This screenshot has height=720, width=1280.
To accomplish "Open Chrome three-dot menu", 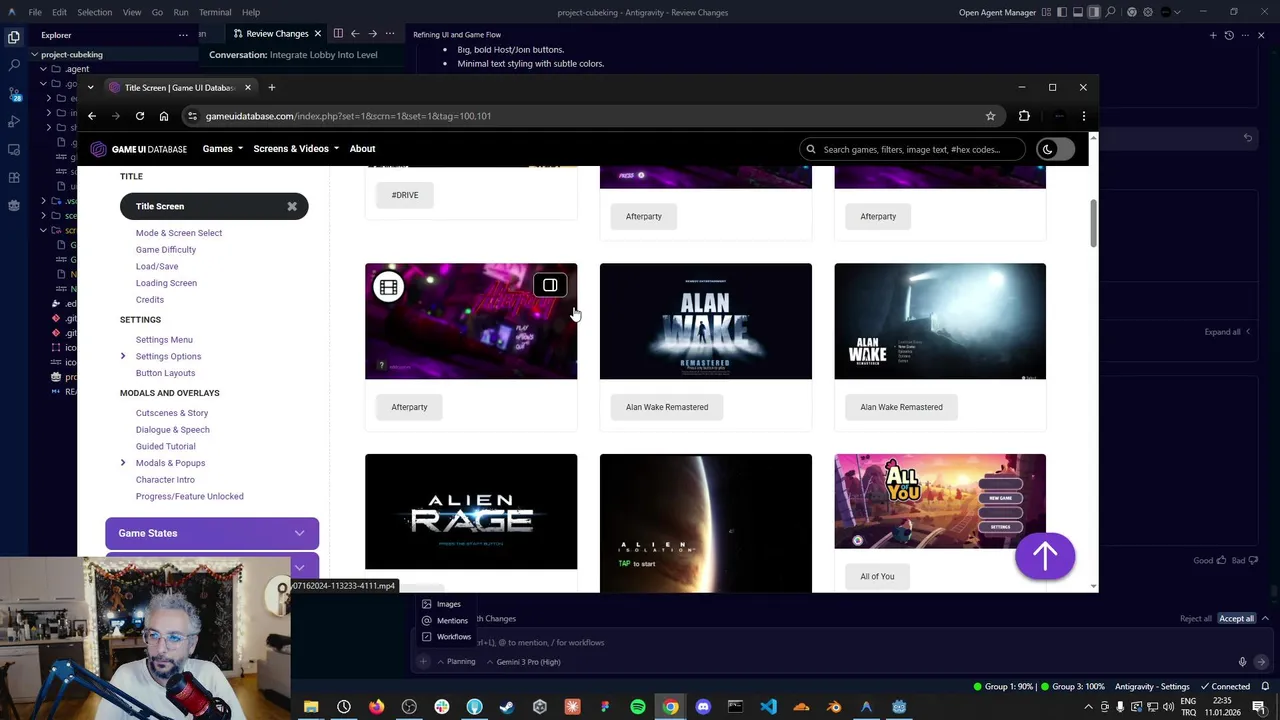I will [x=1083, y=116].
